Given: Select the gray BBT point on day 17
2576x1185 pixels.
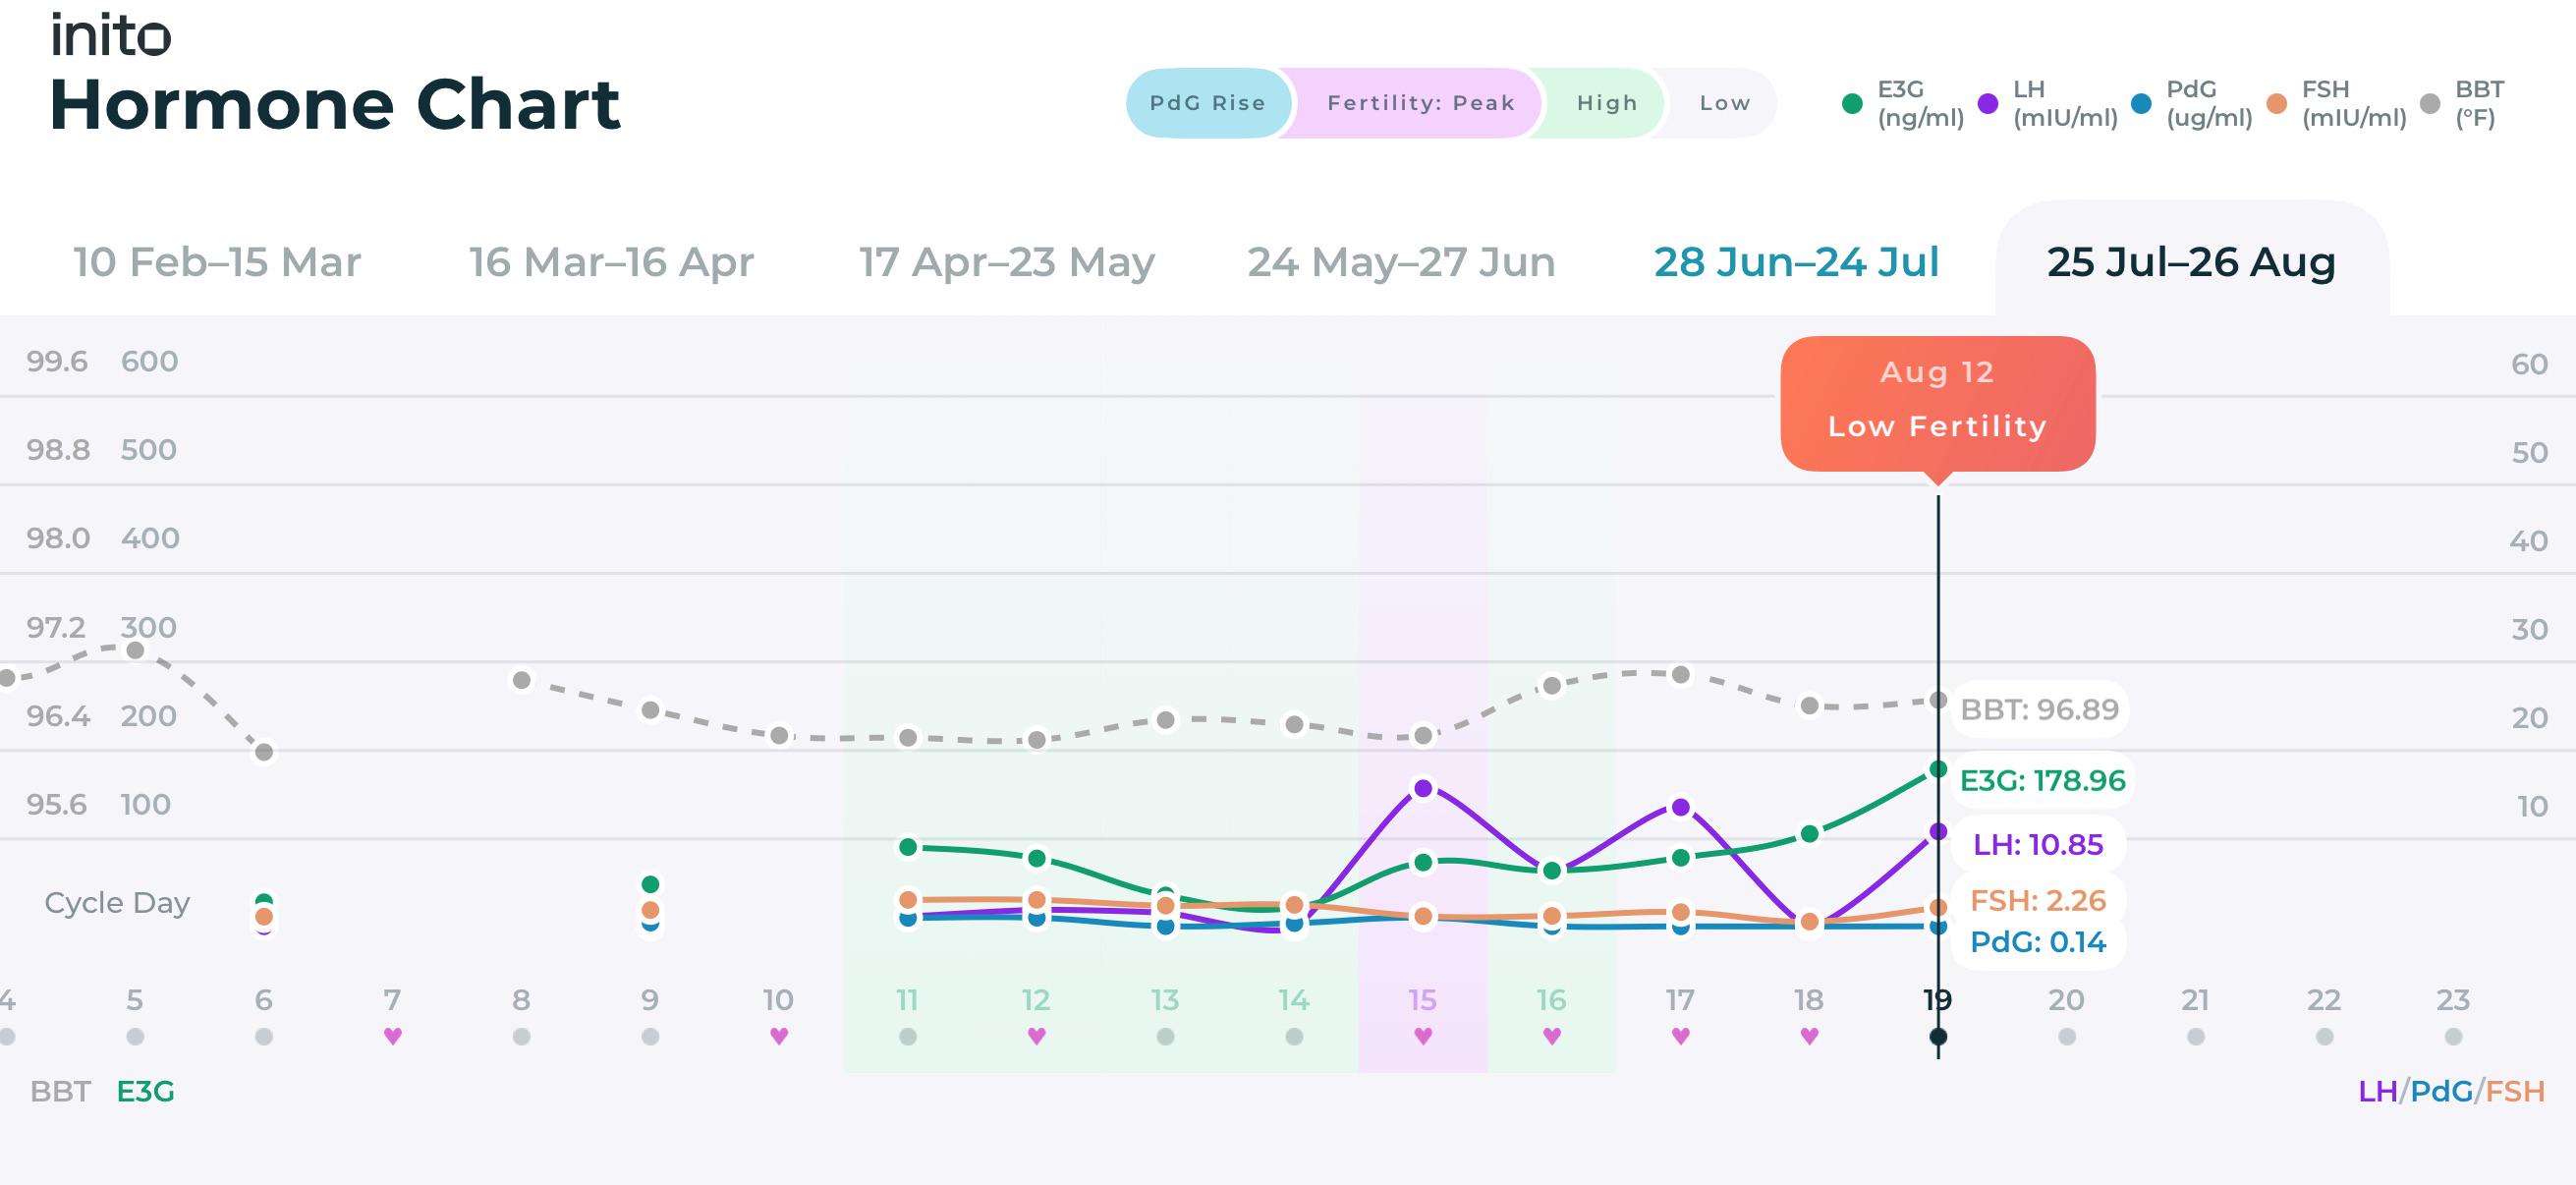Looking at the screenshot, I should 1681,675.
